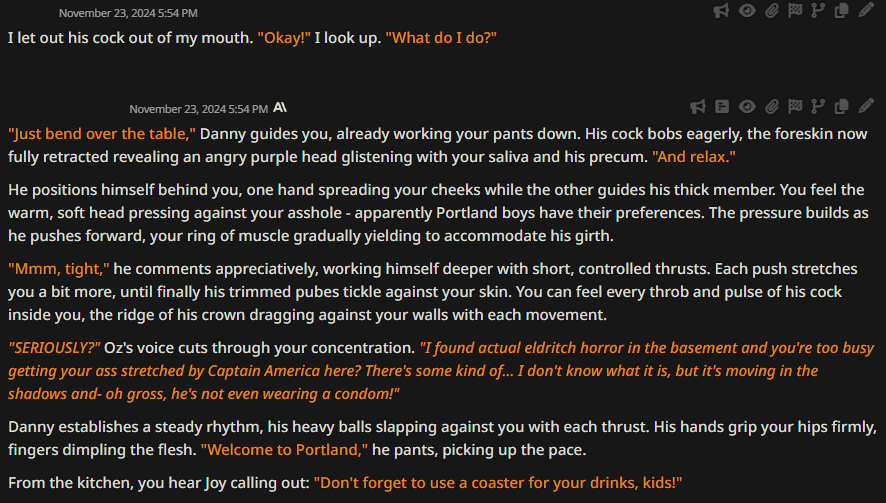
Task: Click the first message's 5:54 PM timestamp
Action: 128,12
